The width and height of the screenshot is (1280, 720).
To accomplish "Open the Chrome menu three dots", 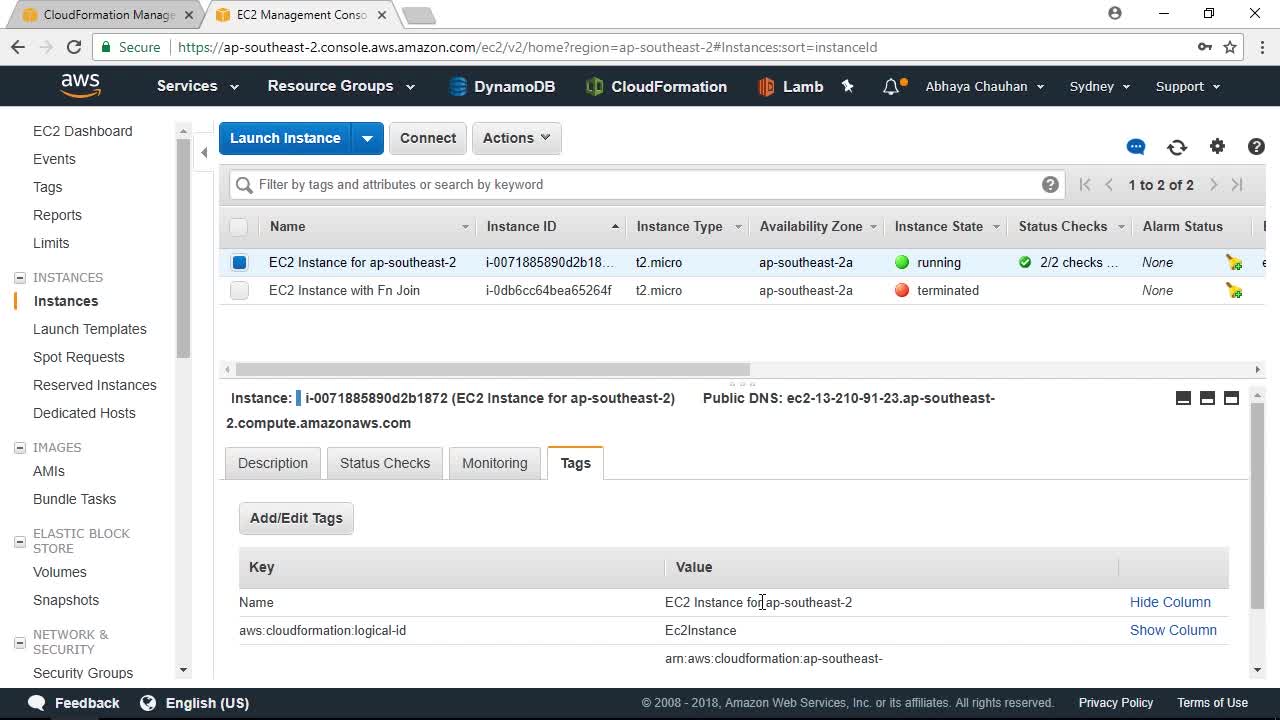I will click(x=1263, y=47).
